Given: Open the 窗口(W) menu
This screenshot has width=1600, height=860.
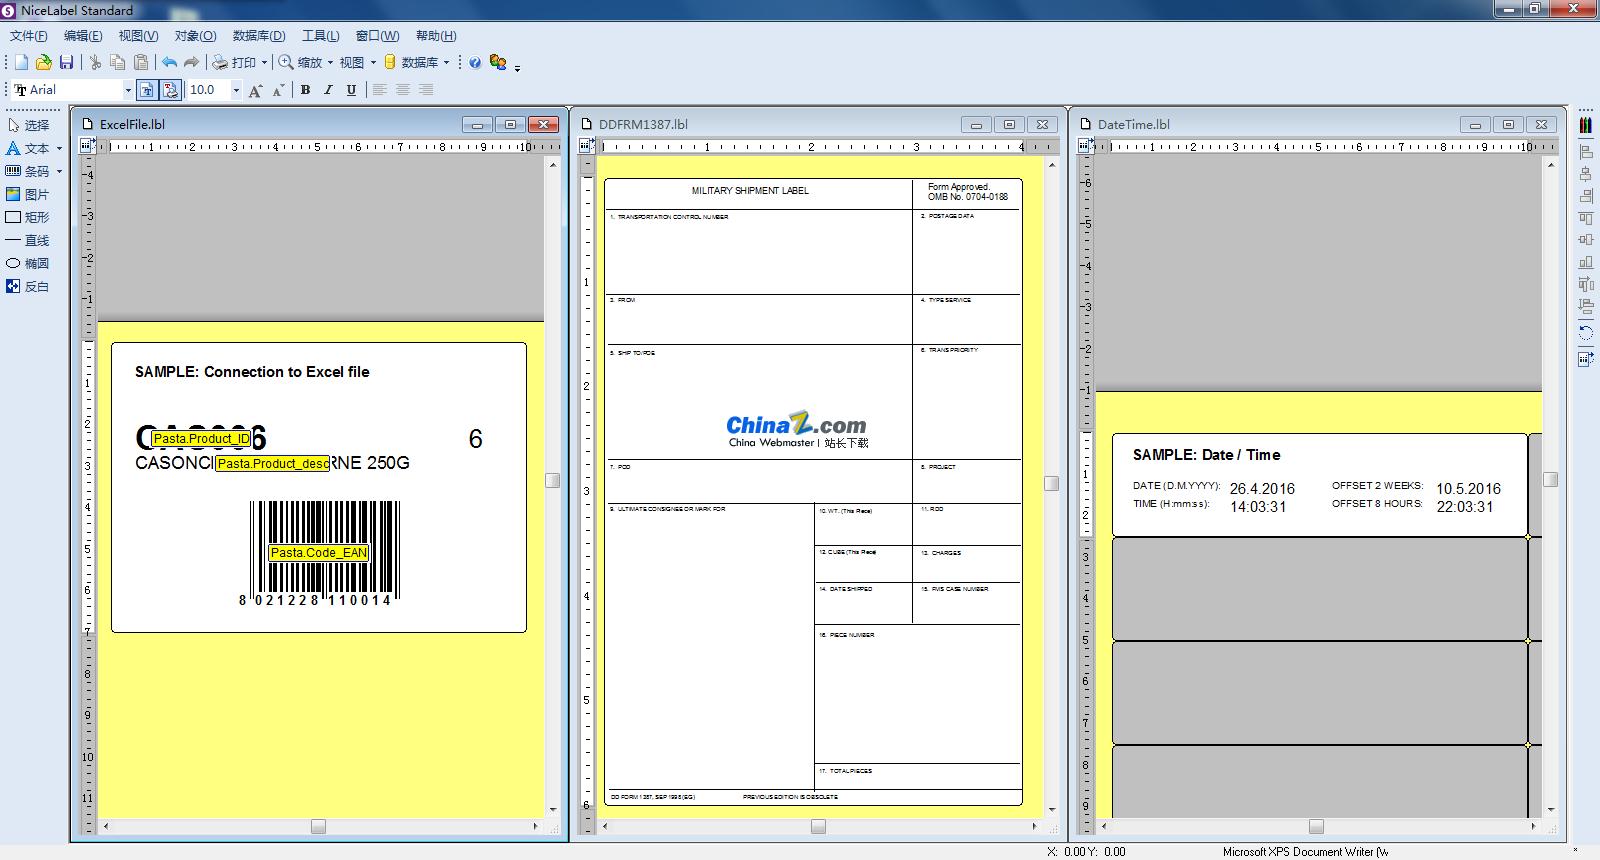Looking at the screenshot, I should click(377, 36).
